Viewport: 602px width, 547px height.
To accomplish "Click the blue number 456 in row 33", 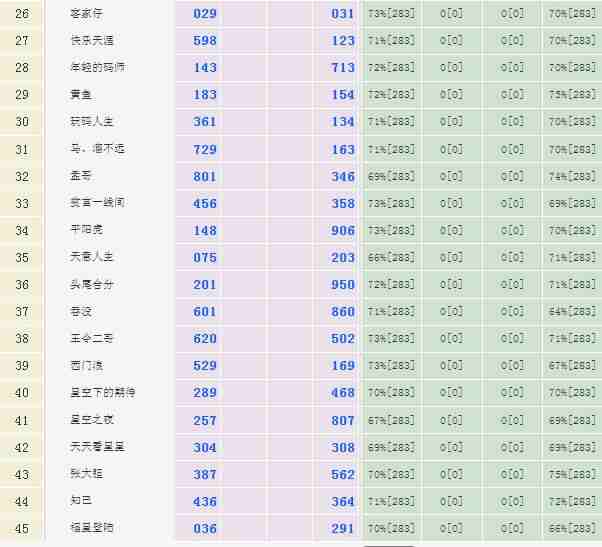I will (205, 204).
